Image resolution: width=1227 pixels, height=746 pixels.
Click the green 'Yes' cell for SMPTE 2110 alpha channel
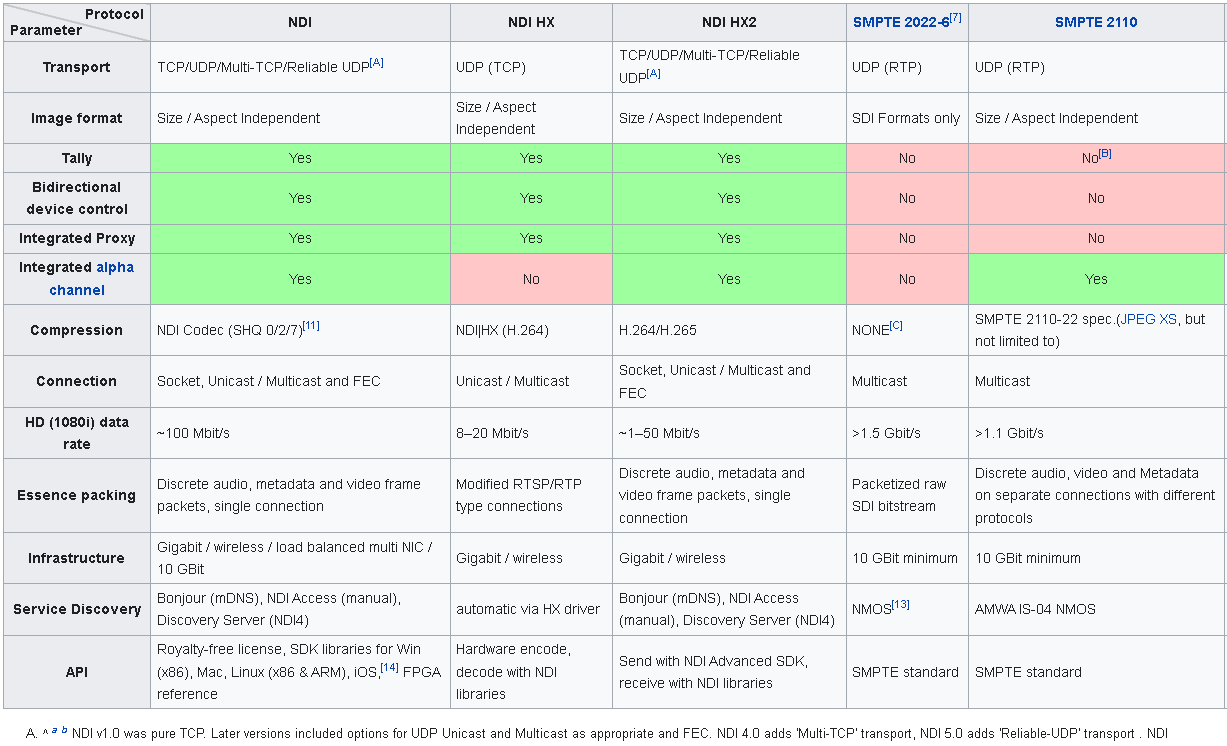pos(1096,279)
